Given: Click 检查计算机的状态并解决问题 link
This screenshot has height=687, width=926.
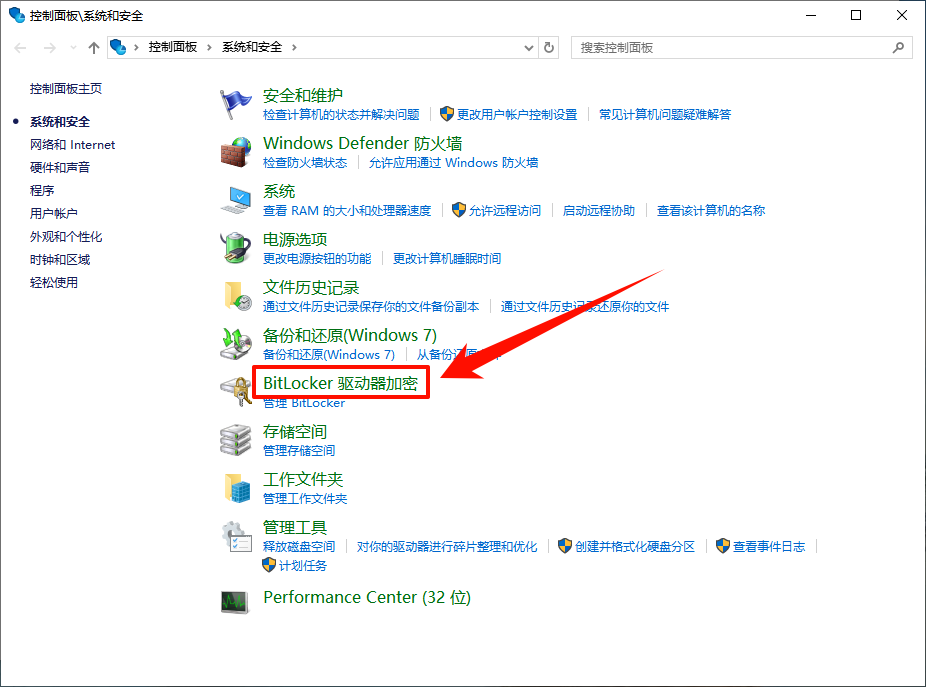Looking at the screenshot, I should coord(341,115).
